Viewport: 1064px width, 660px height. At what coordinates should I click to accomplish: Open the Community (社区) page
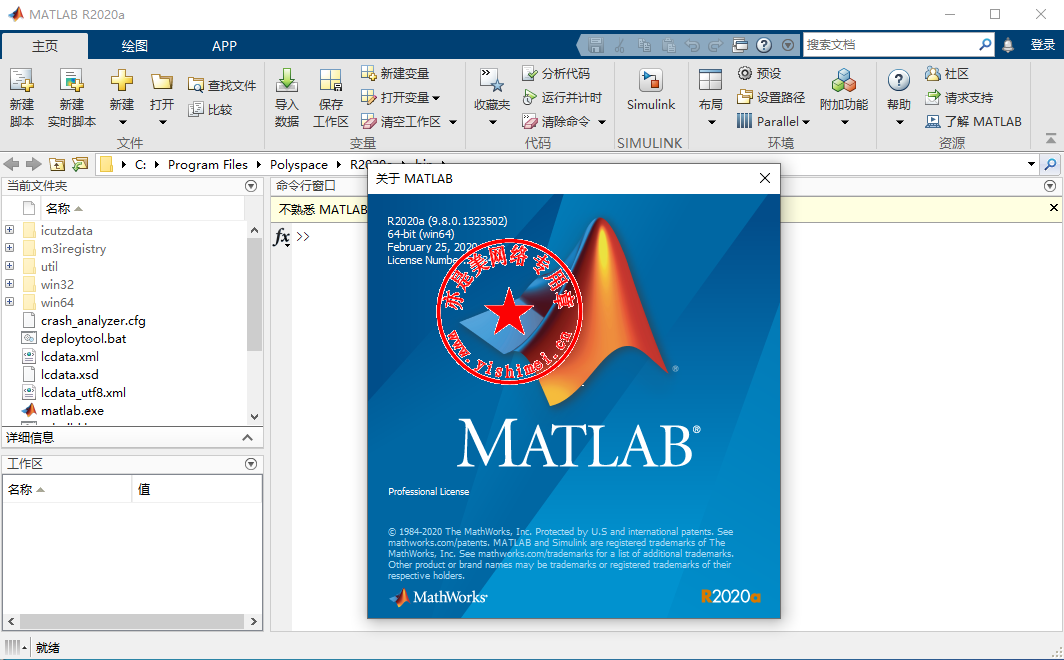(947, 73)
